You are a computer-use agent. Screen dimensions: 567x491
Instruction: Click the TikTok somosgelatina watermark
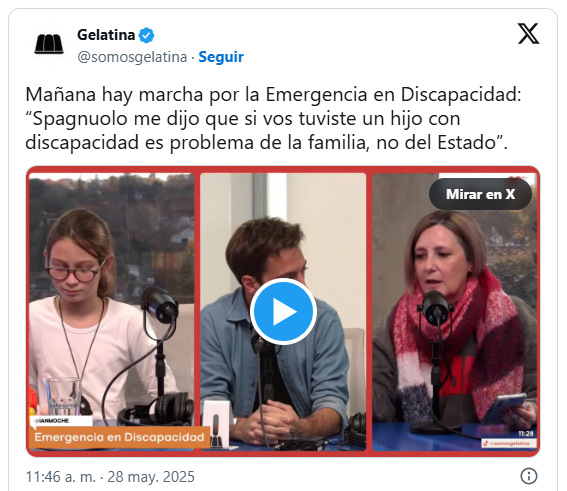pyautogui.click(x=508, y=443)
